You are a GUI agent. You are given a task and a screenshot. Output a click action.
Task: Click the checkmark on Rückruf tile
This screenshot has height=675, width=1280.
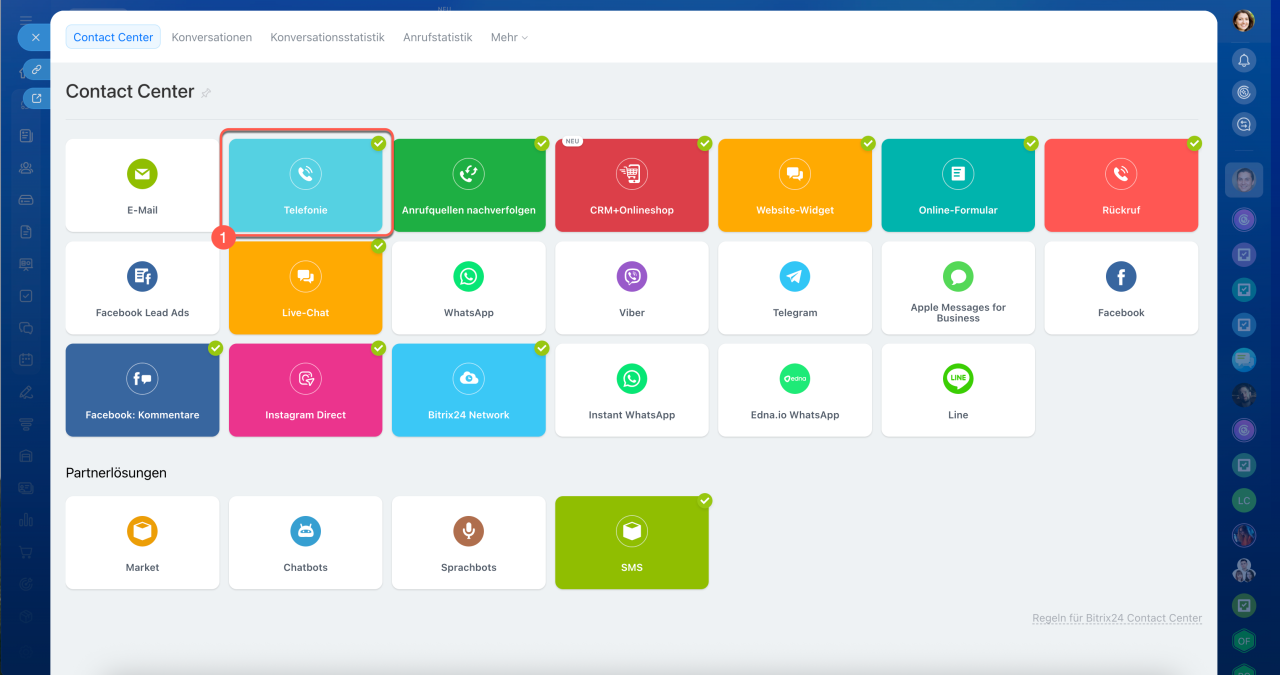1194,144
